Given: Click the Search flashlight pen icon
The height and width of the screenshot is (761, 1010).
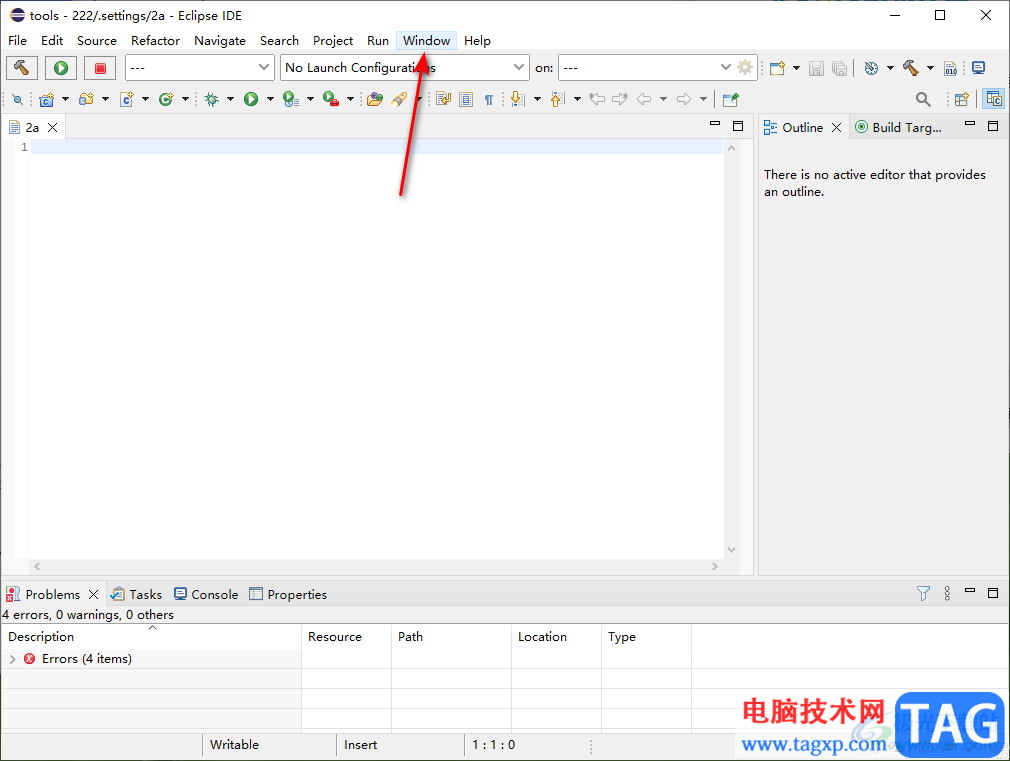Looking at the screenshot, I should (399, 99).
